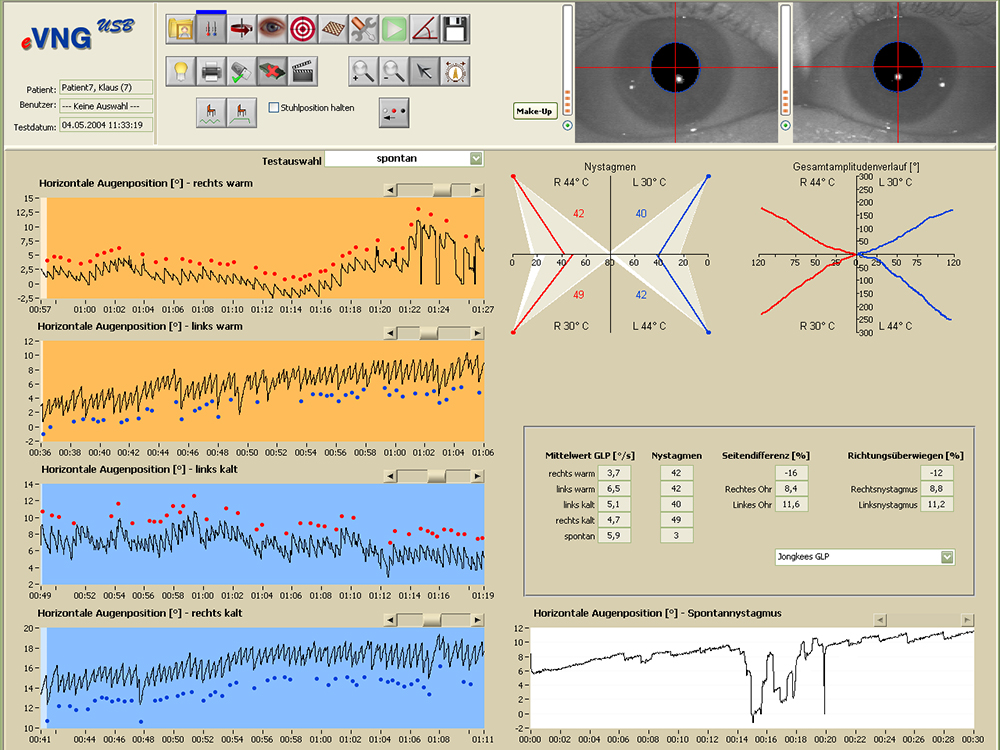Select the zoom in magnifier icon
Image resolution: width=1000 pixels, height=750 pixels.
tap(363, 70)
